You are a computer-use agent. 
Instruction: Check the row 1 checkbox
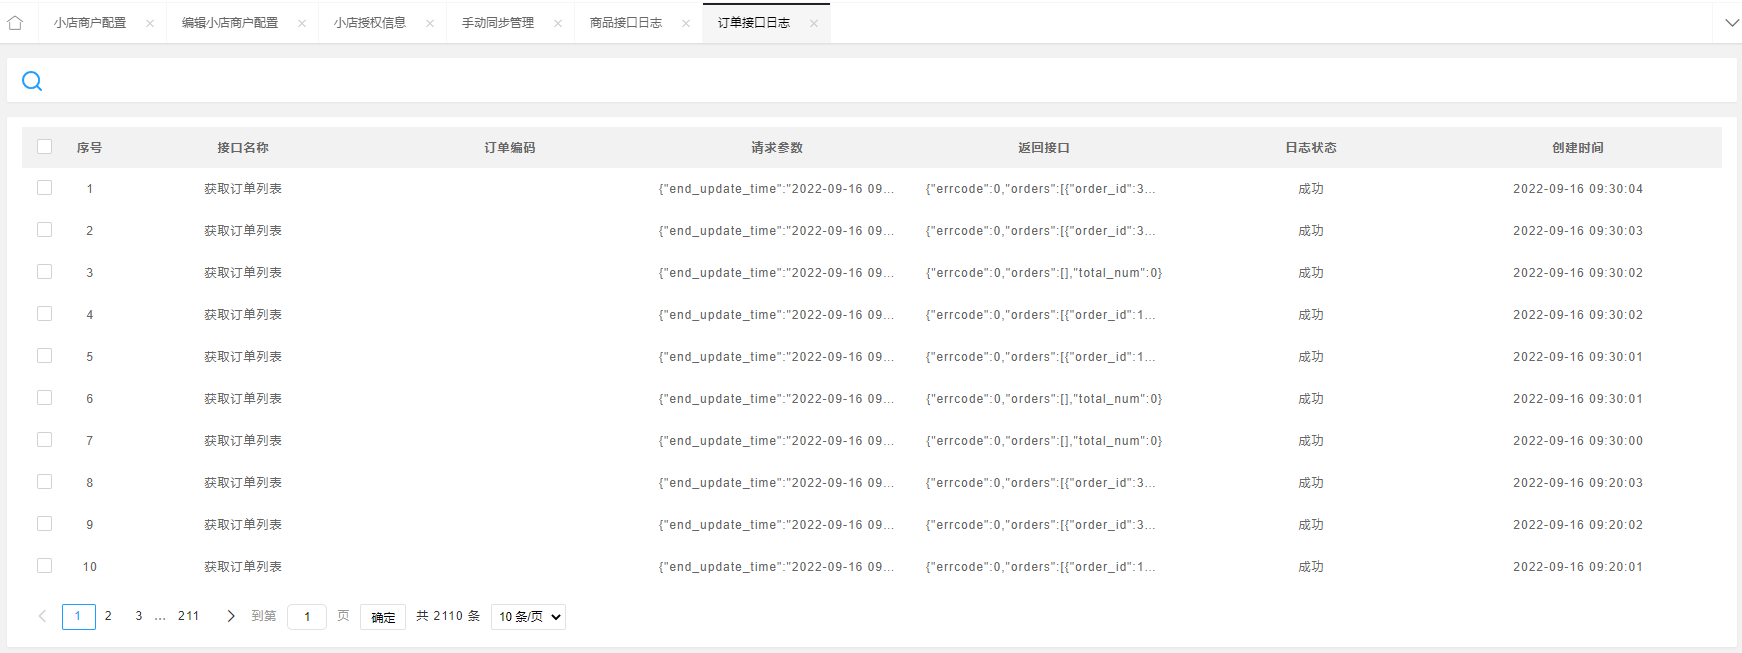(x=44, y=187)
